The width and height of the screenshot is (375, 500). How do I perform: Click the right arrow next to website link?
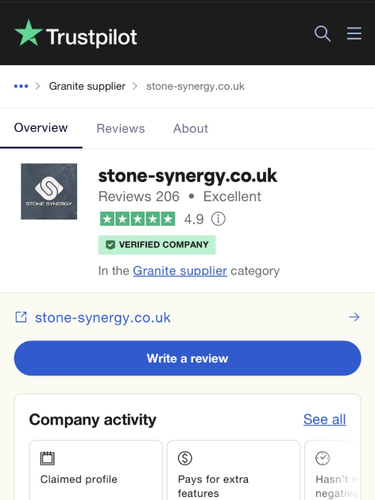(x=354, y=317)
